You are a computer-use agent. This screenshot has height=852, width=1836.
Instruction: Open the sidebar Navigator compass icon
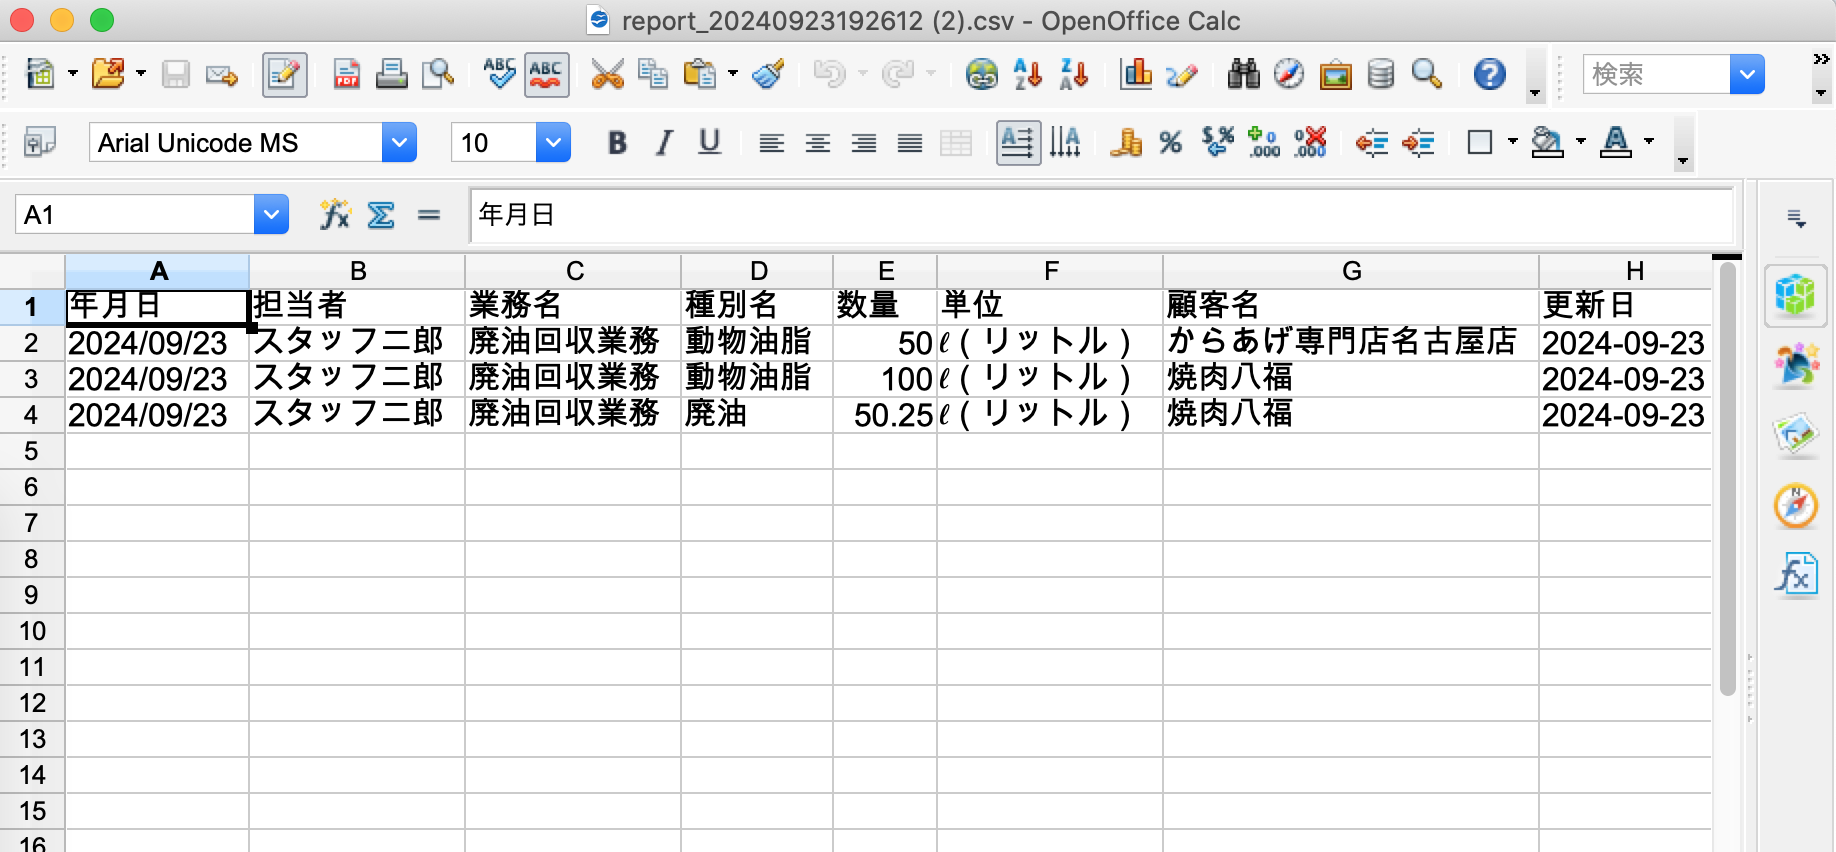pyautogui.click(x=1795, y=506)
